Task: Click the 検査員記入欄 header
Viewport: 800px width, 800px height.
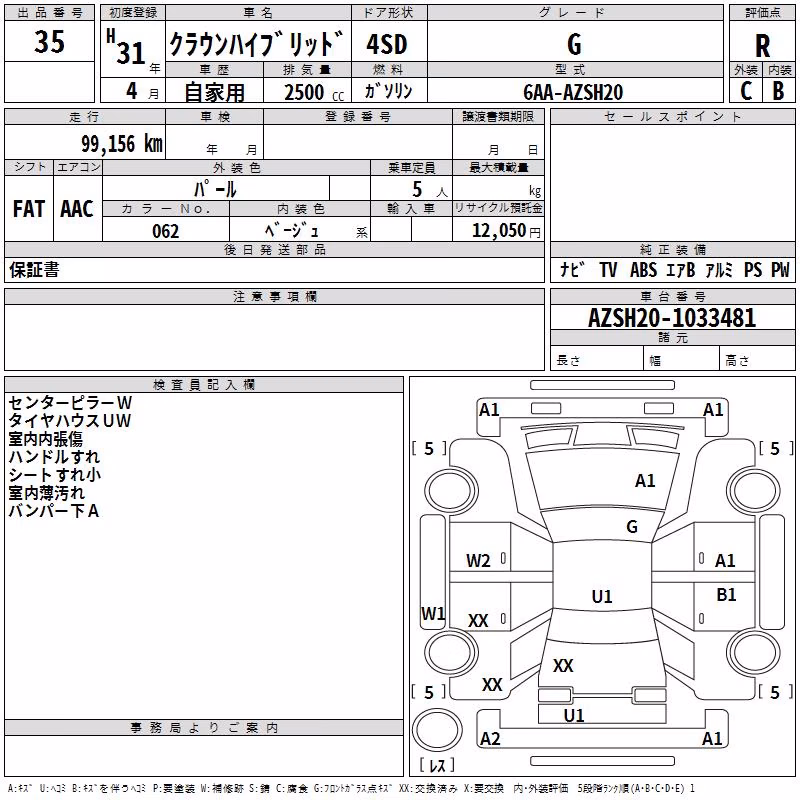Action: tap(204, 385)
